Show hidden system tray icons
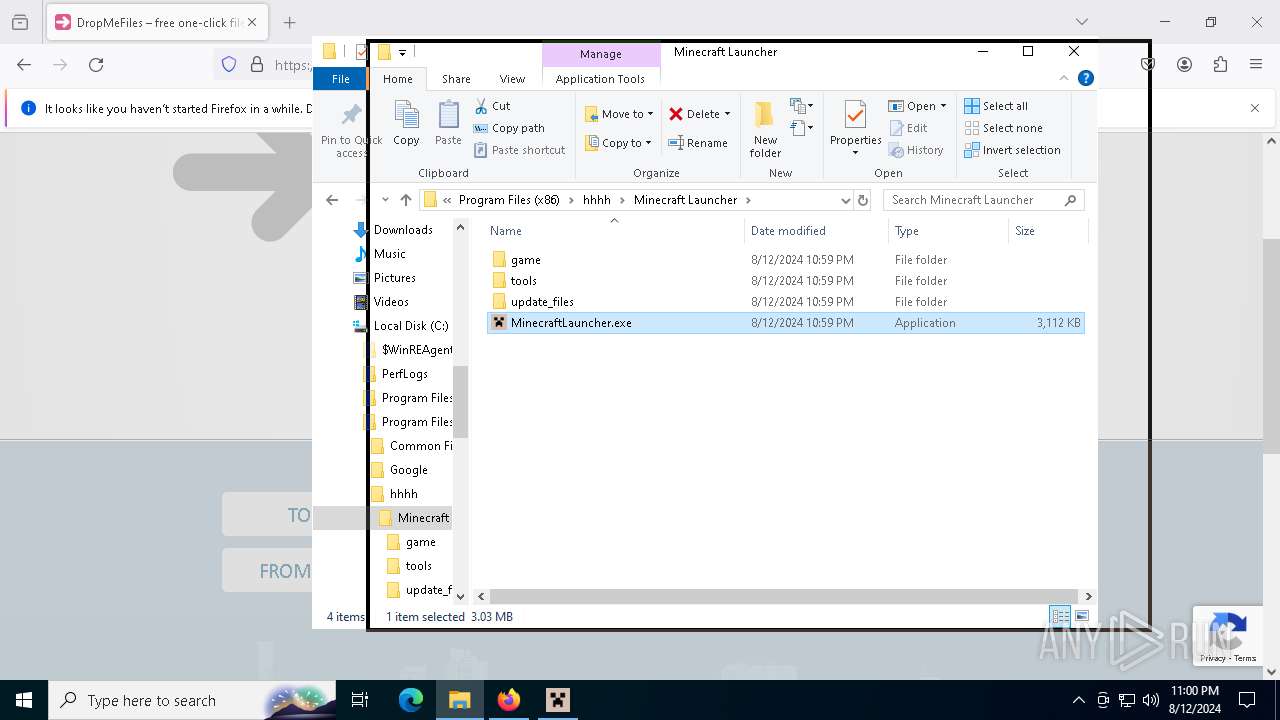 [1078, 700]
